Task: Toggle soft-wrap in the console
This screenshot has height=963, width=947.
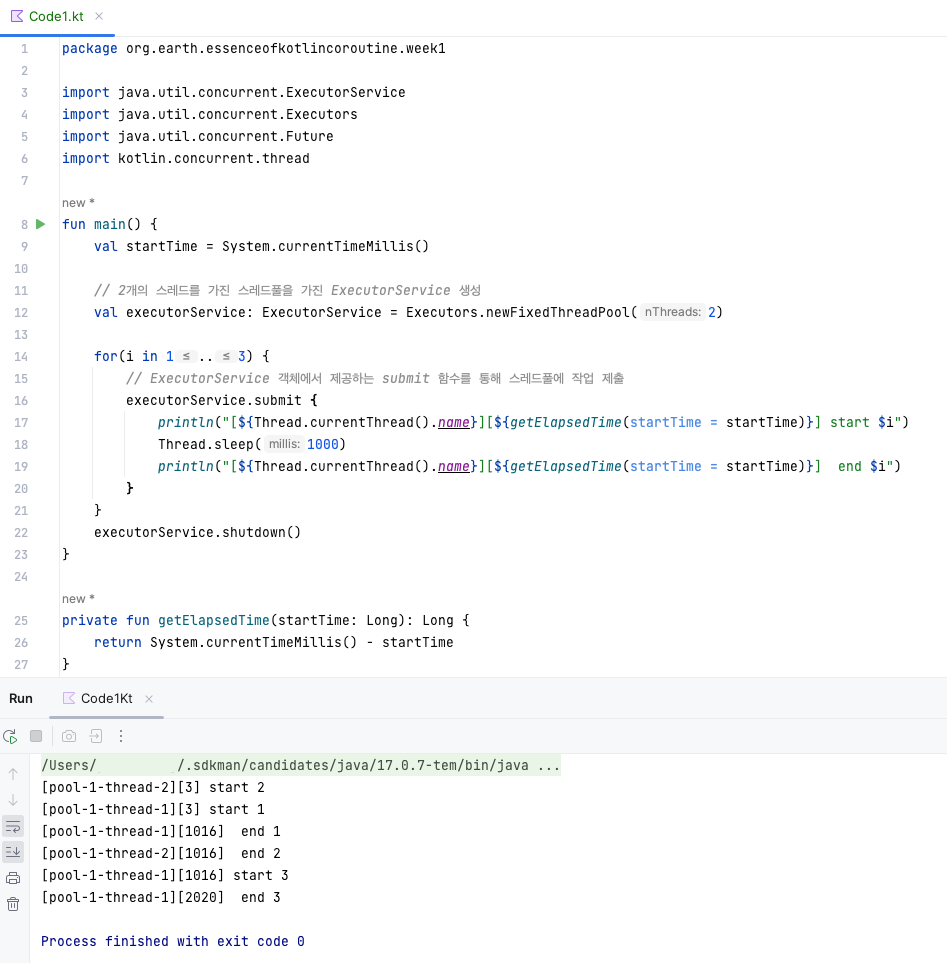Action: 12,826
